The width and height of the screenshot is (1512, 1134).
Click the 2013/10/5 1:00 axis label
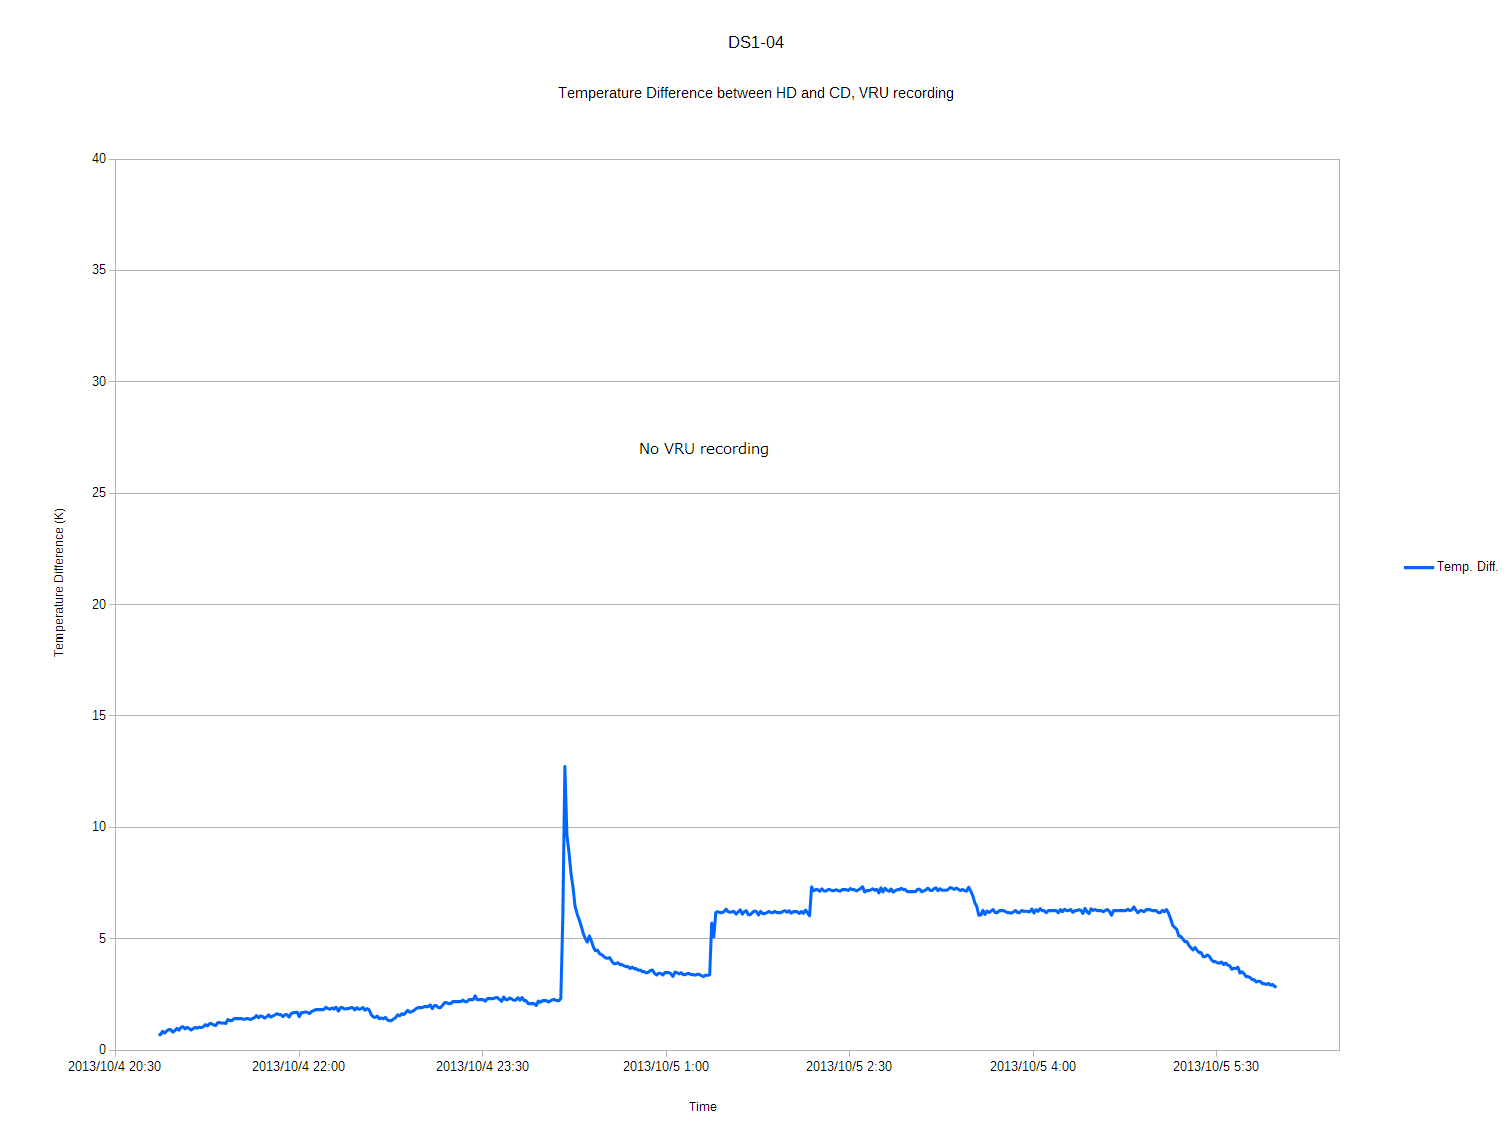point(666,1067)
